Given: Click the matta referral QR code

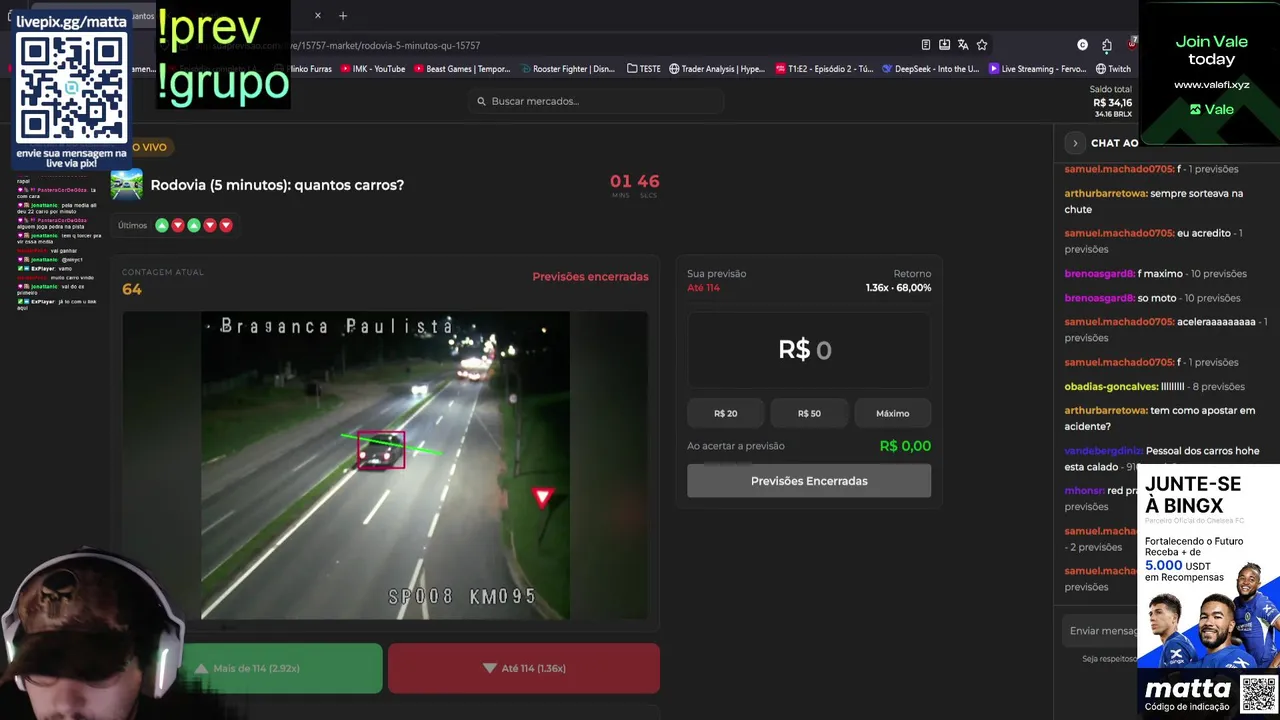Looking at the screenshot, I should pos(1259,694).
